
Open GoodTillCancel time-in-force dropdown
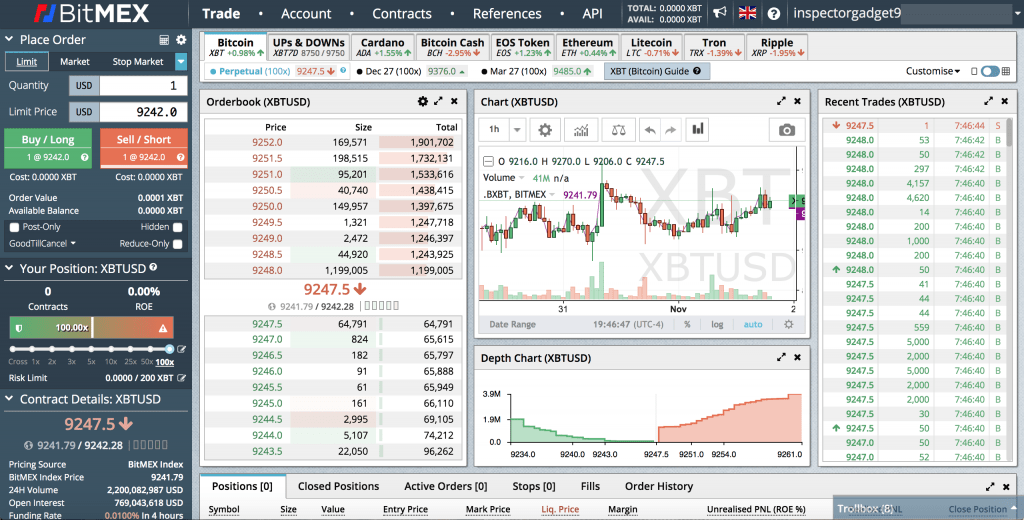42,244
